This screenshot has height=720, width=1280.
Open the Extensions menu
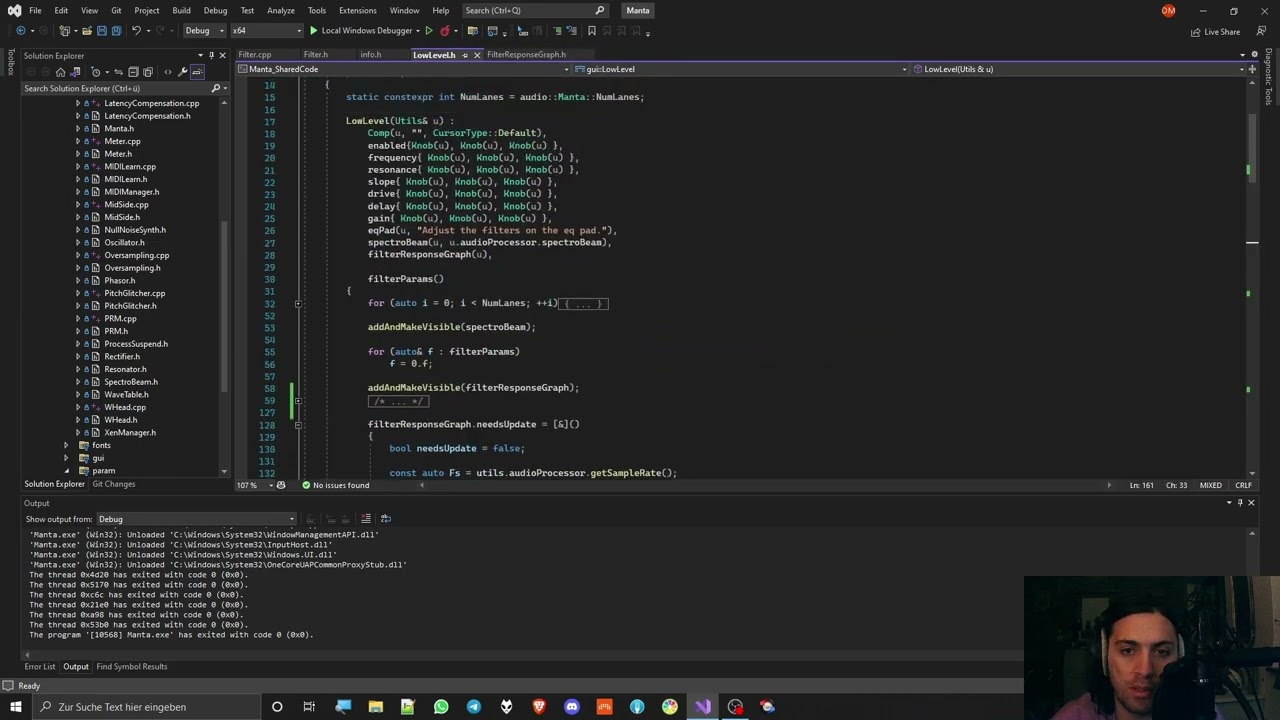357,10
